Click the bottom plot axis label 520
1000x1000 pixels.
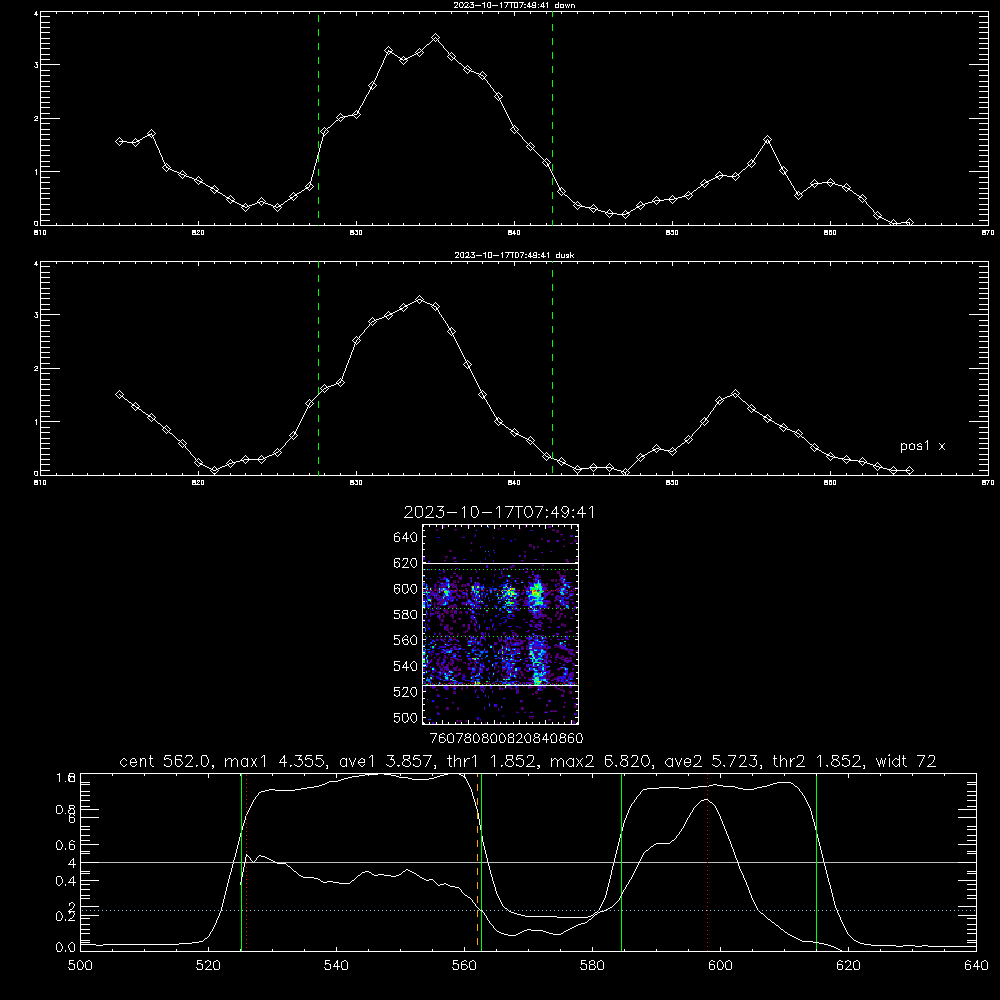point(209,966)
